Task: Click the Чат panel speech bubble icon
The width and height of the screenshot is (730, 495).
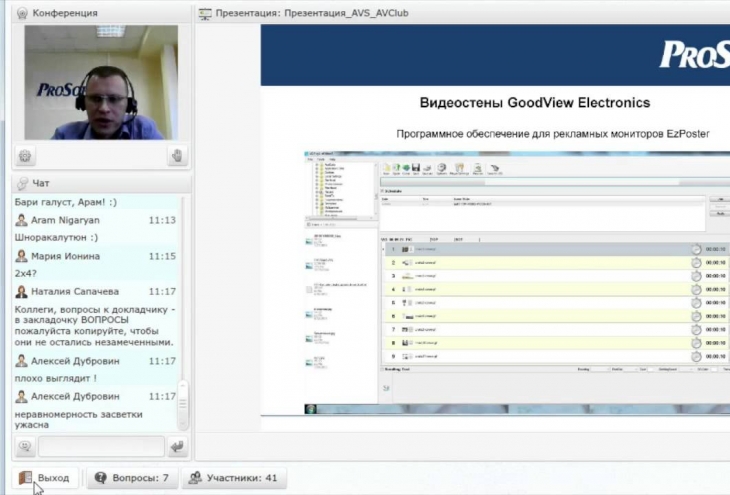Action: 22,183
